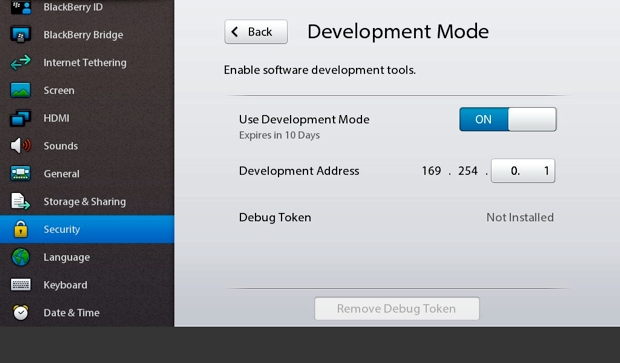Click the '254' address octet
The height and width of the screenshot is (363, 620).
pos(468,170)
